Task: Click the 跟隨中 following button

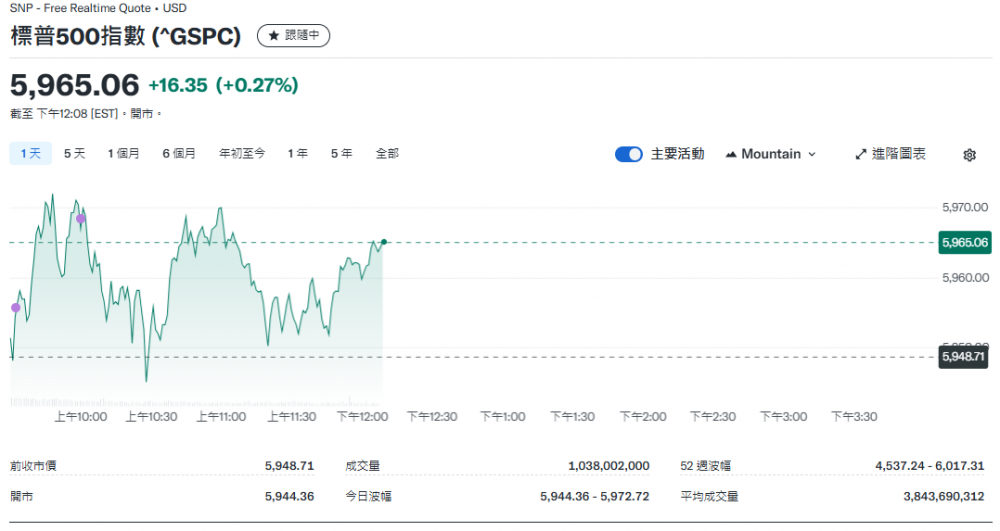Action: click(x=293, y=36)
